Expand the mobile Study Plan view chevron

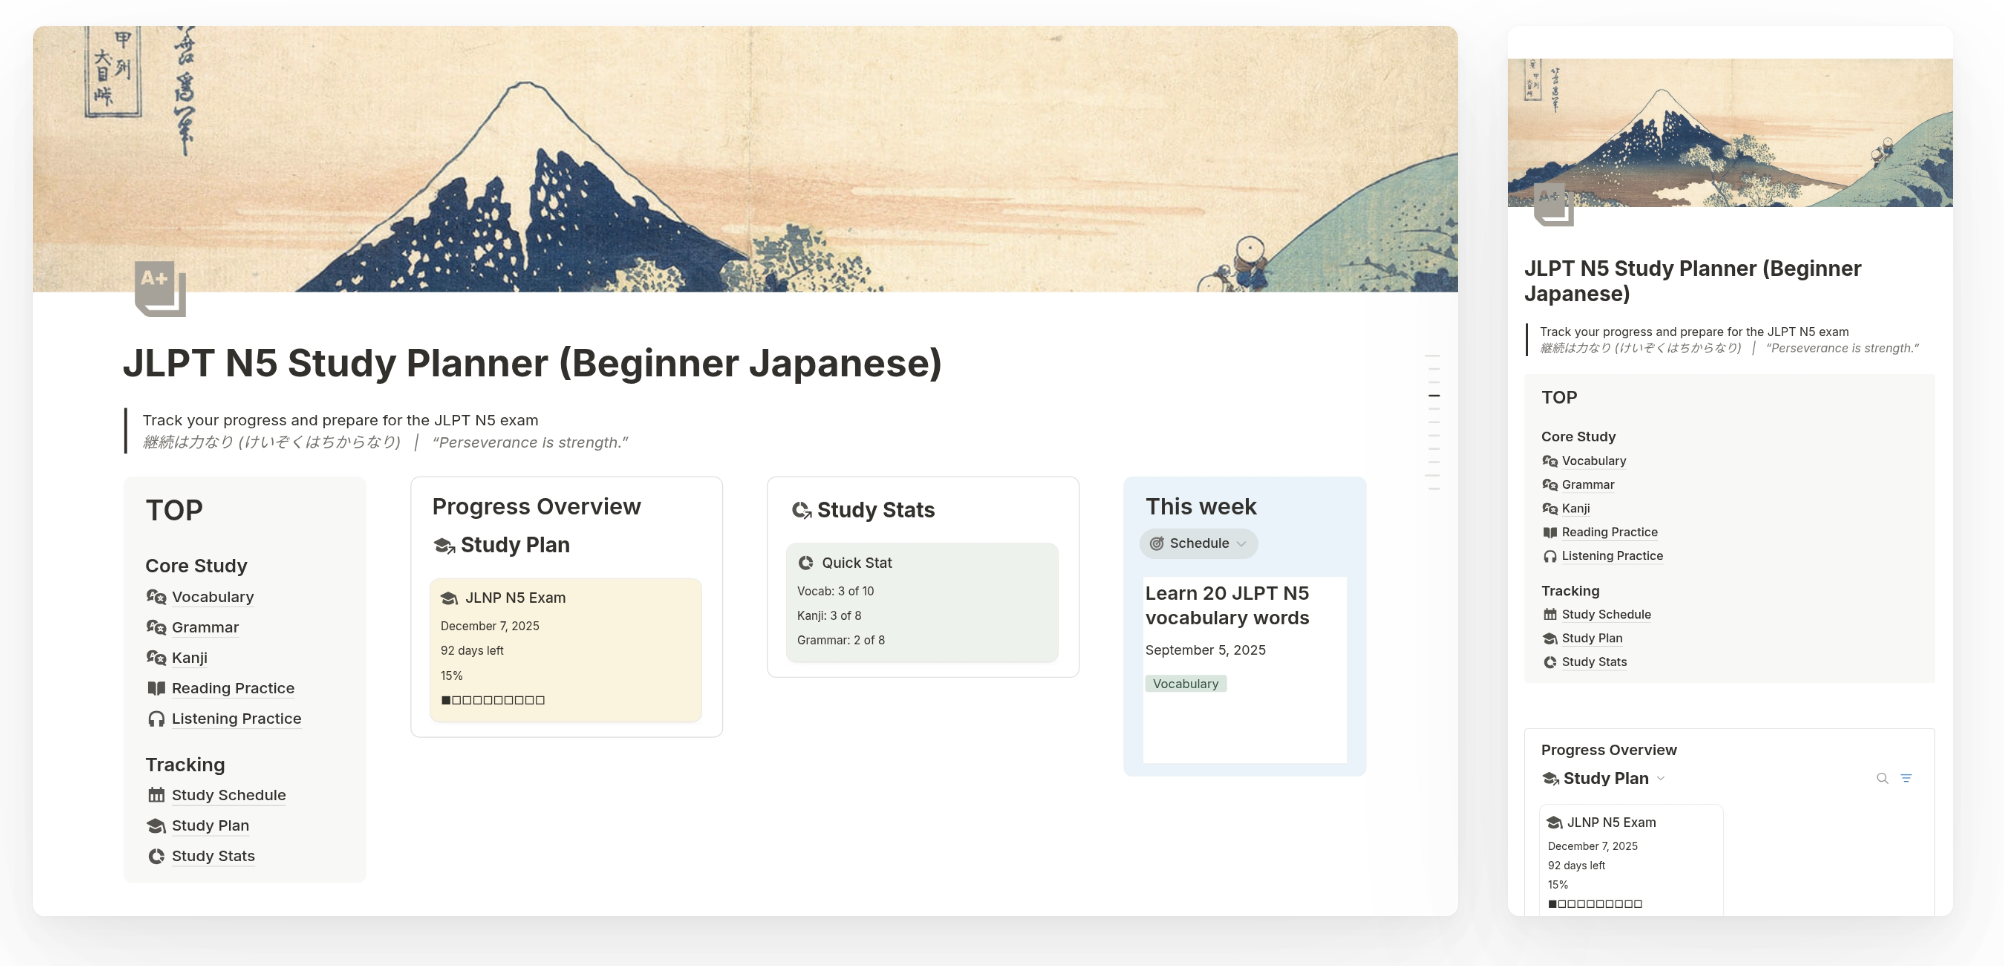point(1661,779)
